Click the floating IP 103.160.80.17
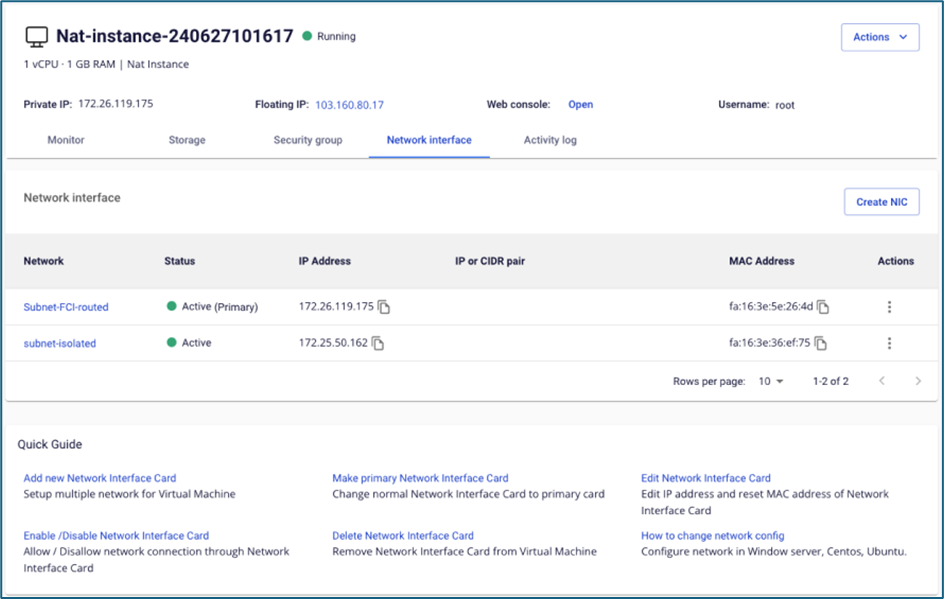The height and width of the screenshot is (599, 944). pos(349,104)
